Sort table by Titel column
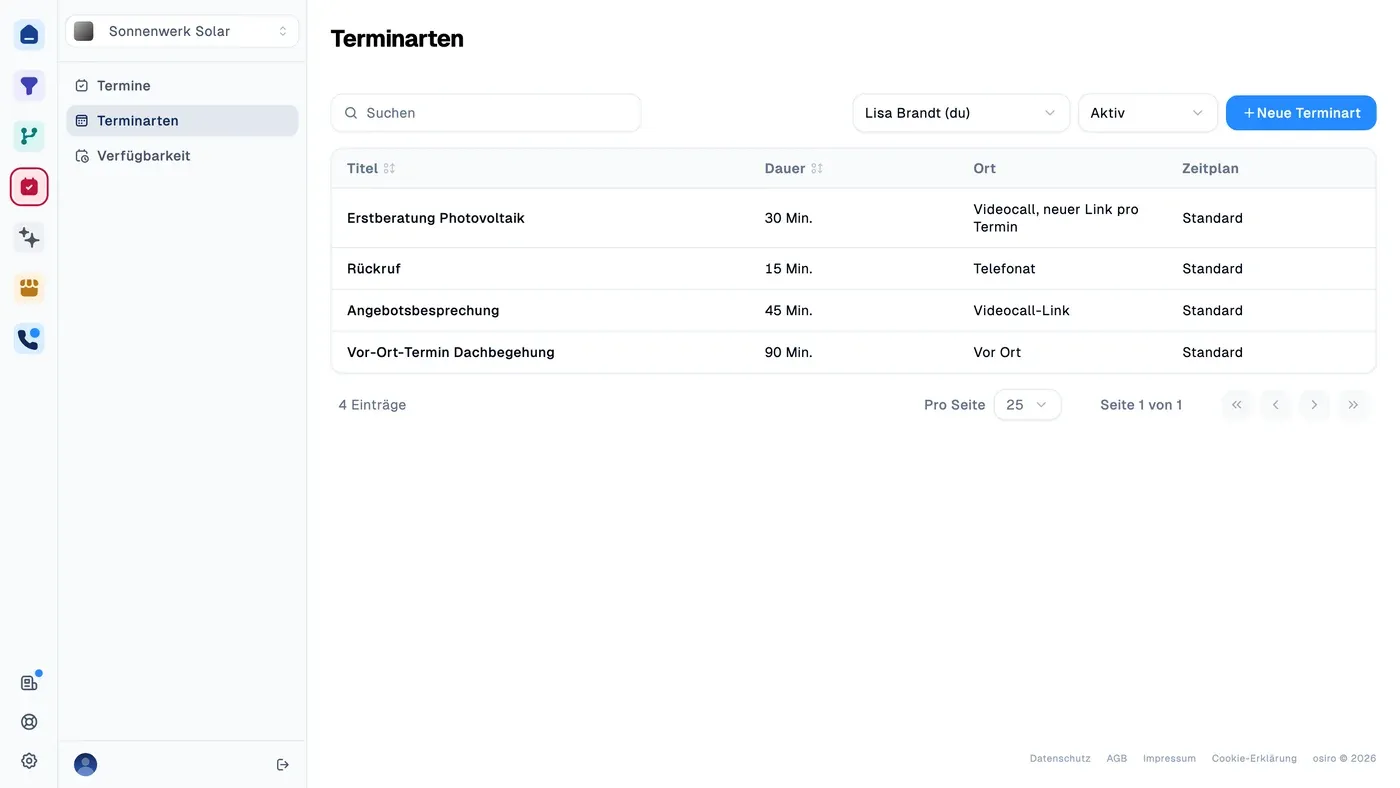The image size is (1400, 788). coord(371,169)
